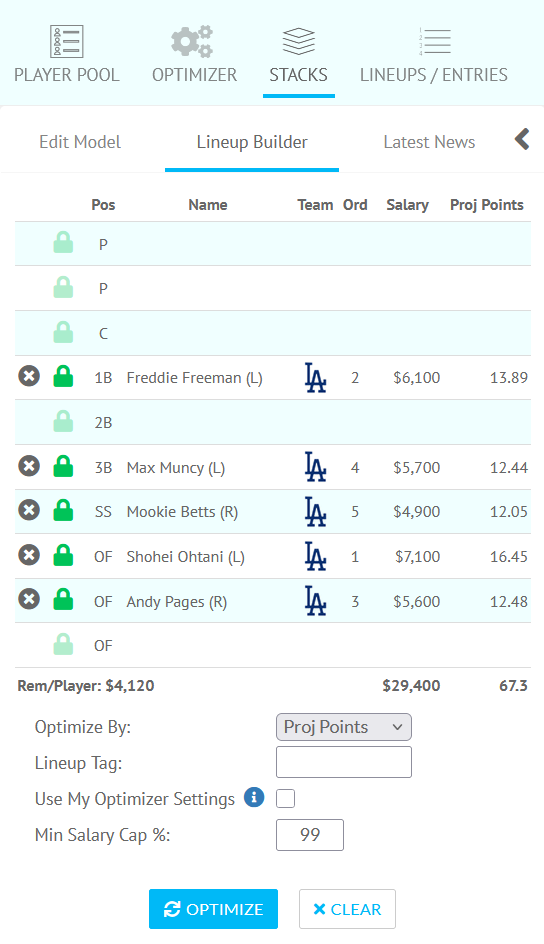Viewport: 544px width, 944px height.
Task: Click the blue Optimize button
Action: (x=214, y=909)
